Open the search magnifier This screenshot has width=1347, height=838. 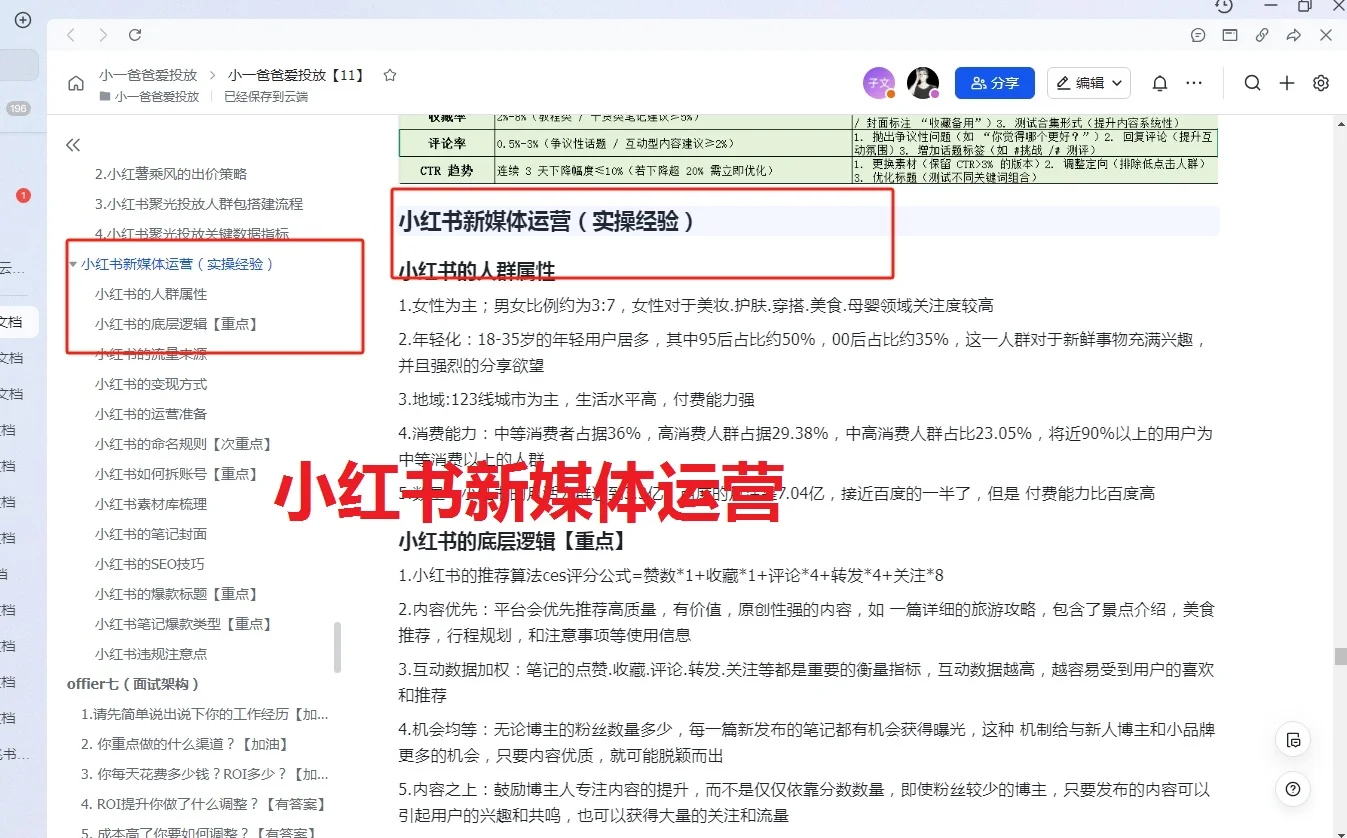coord(1252,83)
